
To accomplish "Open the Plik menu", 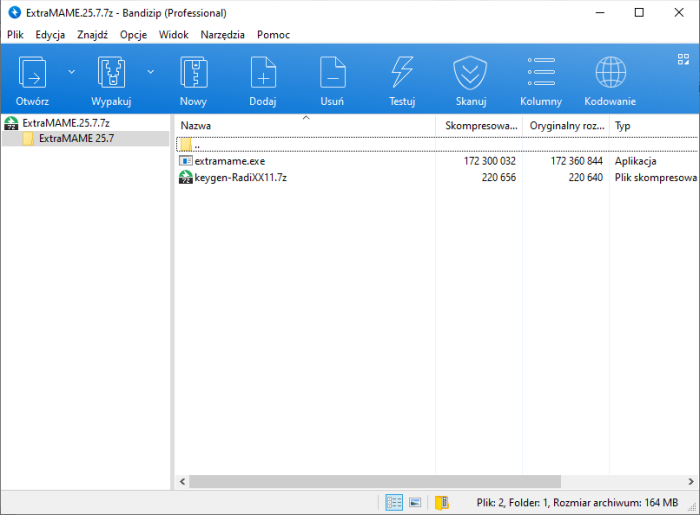I will tap(15, 35).
